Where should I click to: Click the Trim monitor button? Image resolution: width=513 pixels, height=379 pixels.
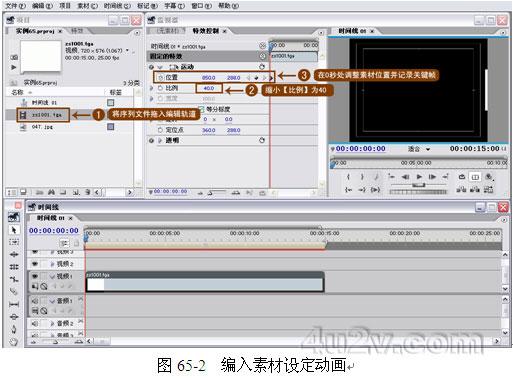click(489, 190)
